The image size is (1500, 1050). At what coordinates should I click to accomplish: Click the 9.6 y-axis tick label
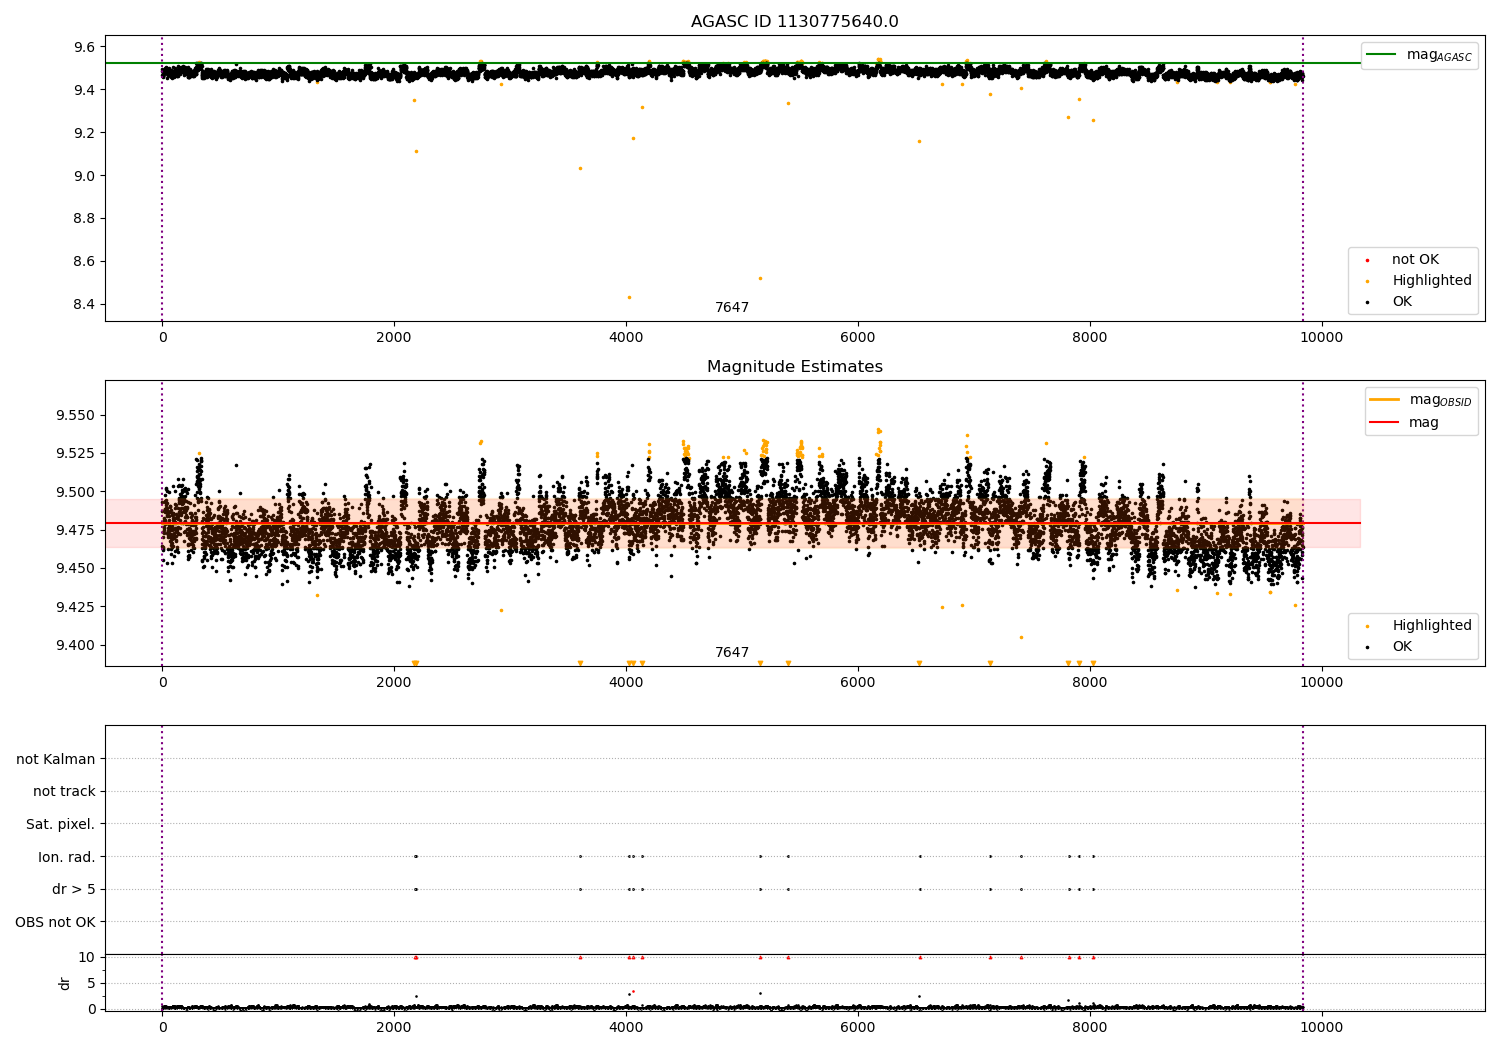pos(85,47)
